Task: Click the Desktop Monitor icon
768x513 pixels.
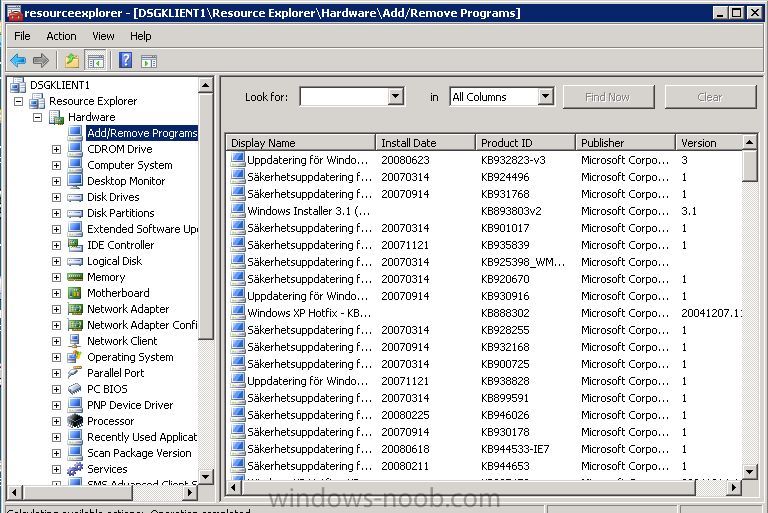Action: [75, 181]
